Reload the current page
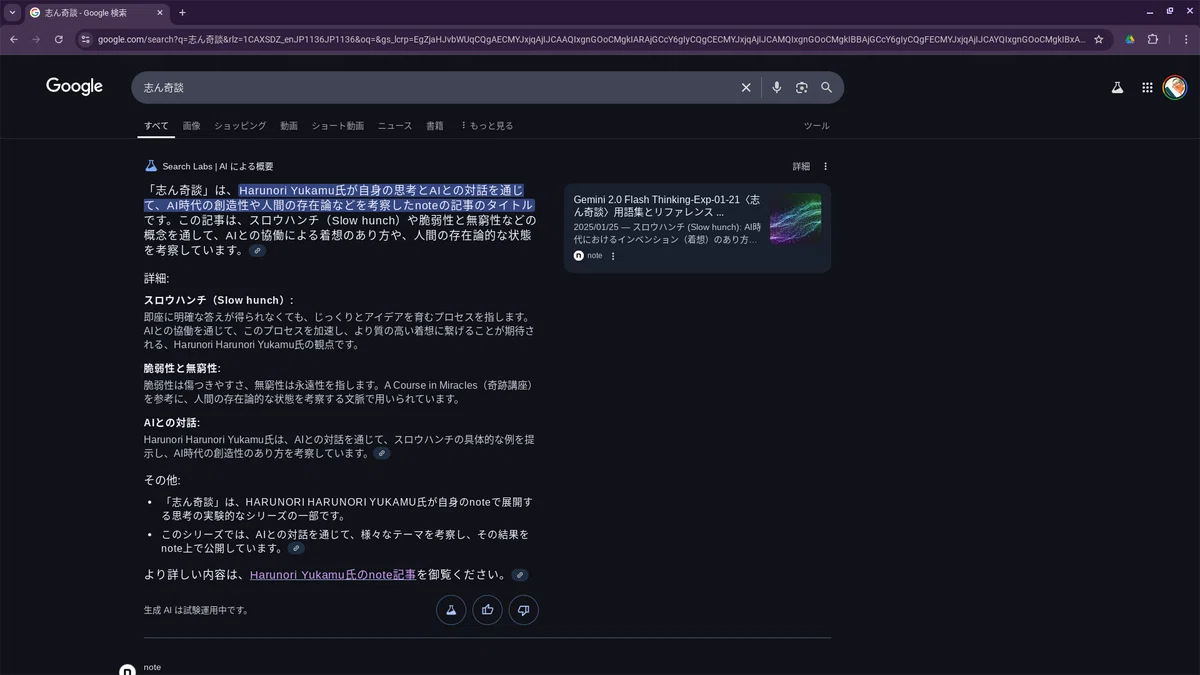 click(x=59, y=39)
